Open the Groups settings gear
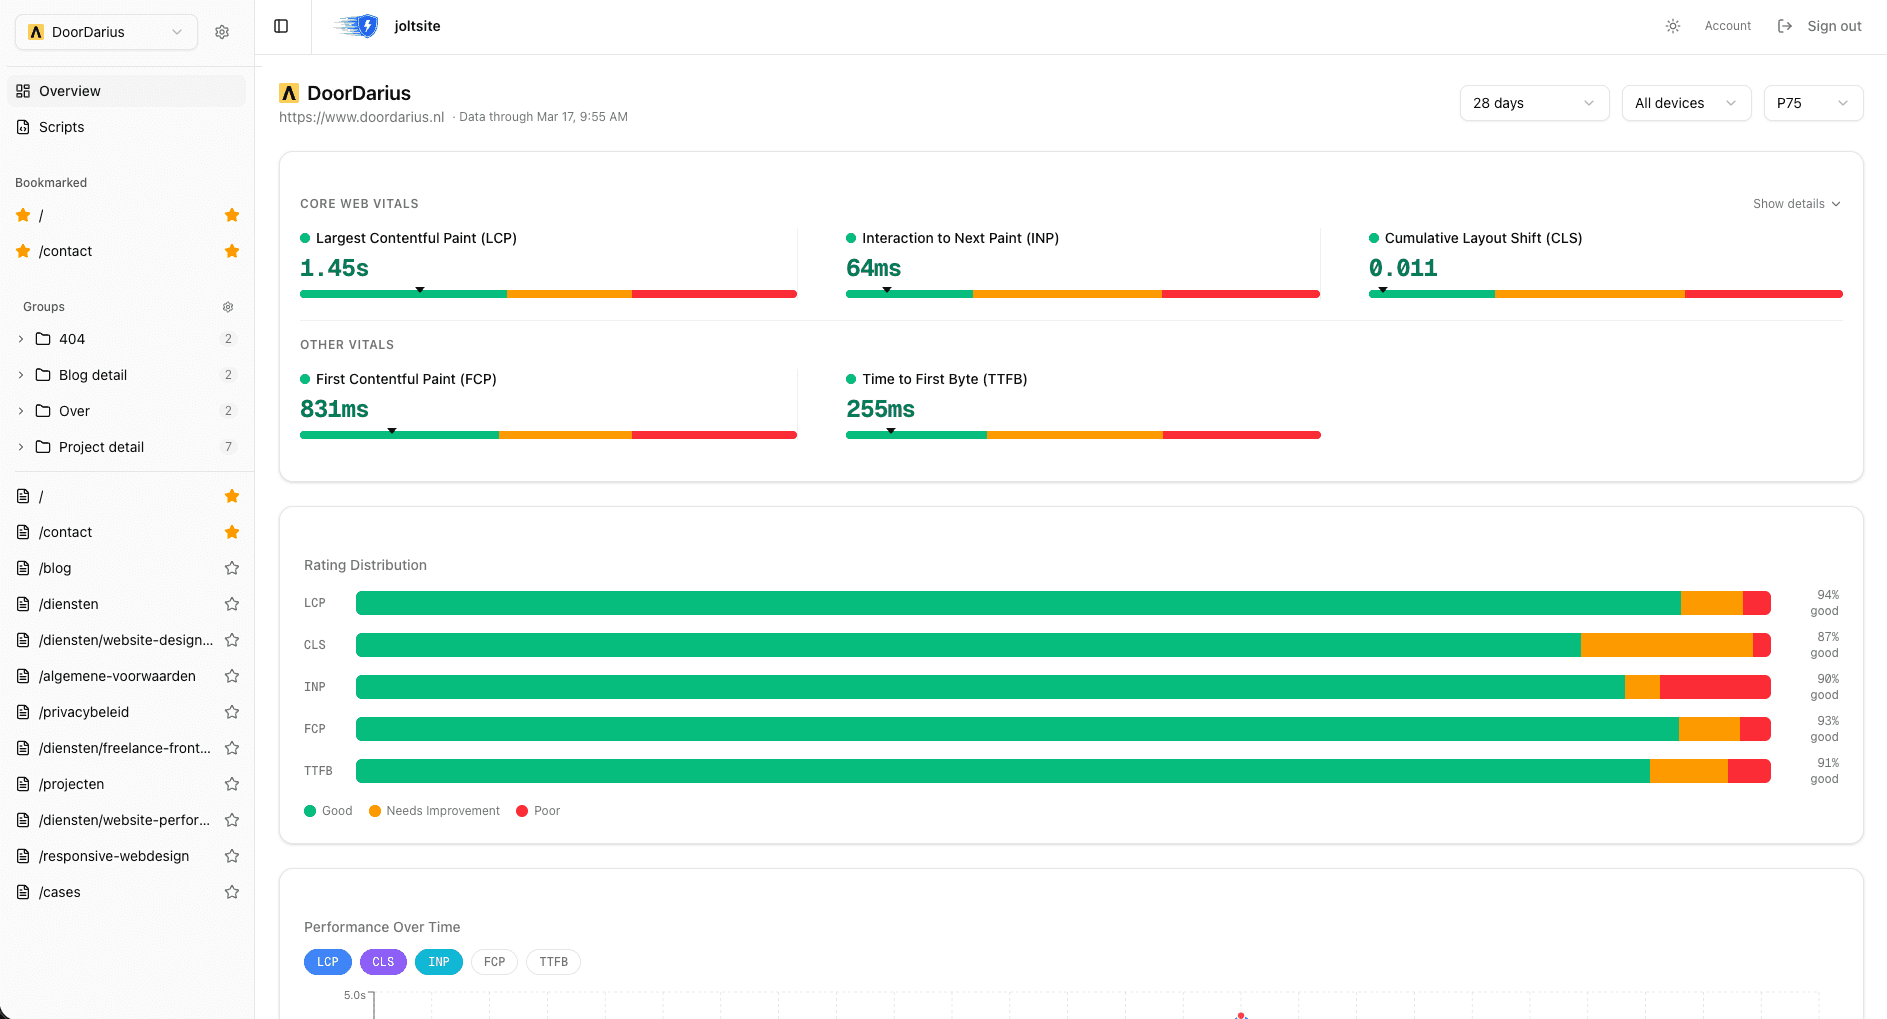This screenshot has height=1019, width=1887. click(227, 307)
